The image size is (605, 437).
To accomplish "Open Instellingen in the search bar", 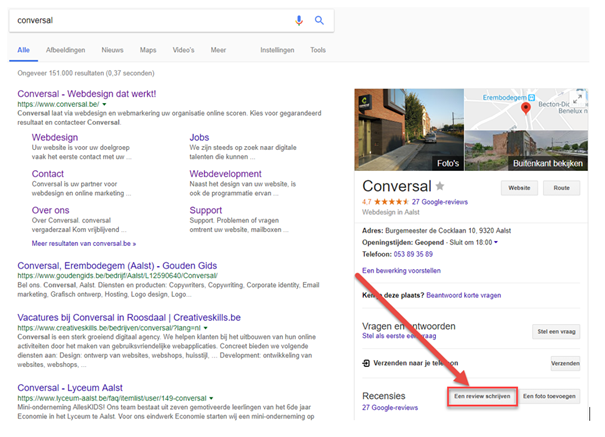I will pos(277,50).
